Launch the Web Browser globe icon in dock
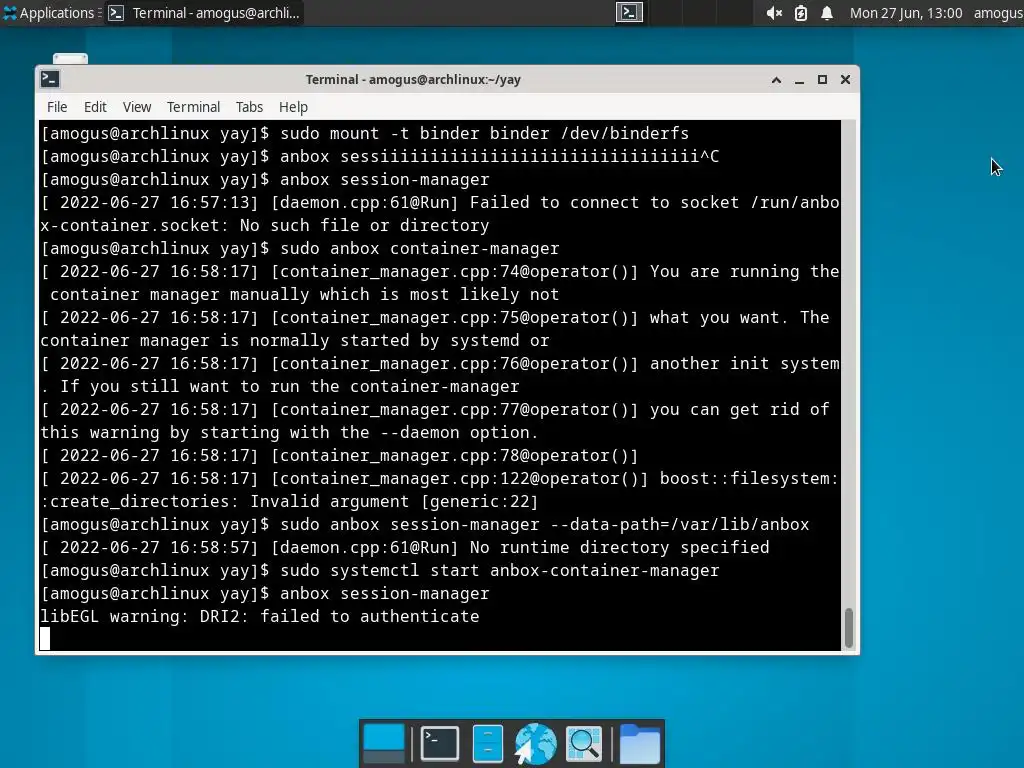This screenshot has height=768, width=1024. tap(535, 743)
